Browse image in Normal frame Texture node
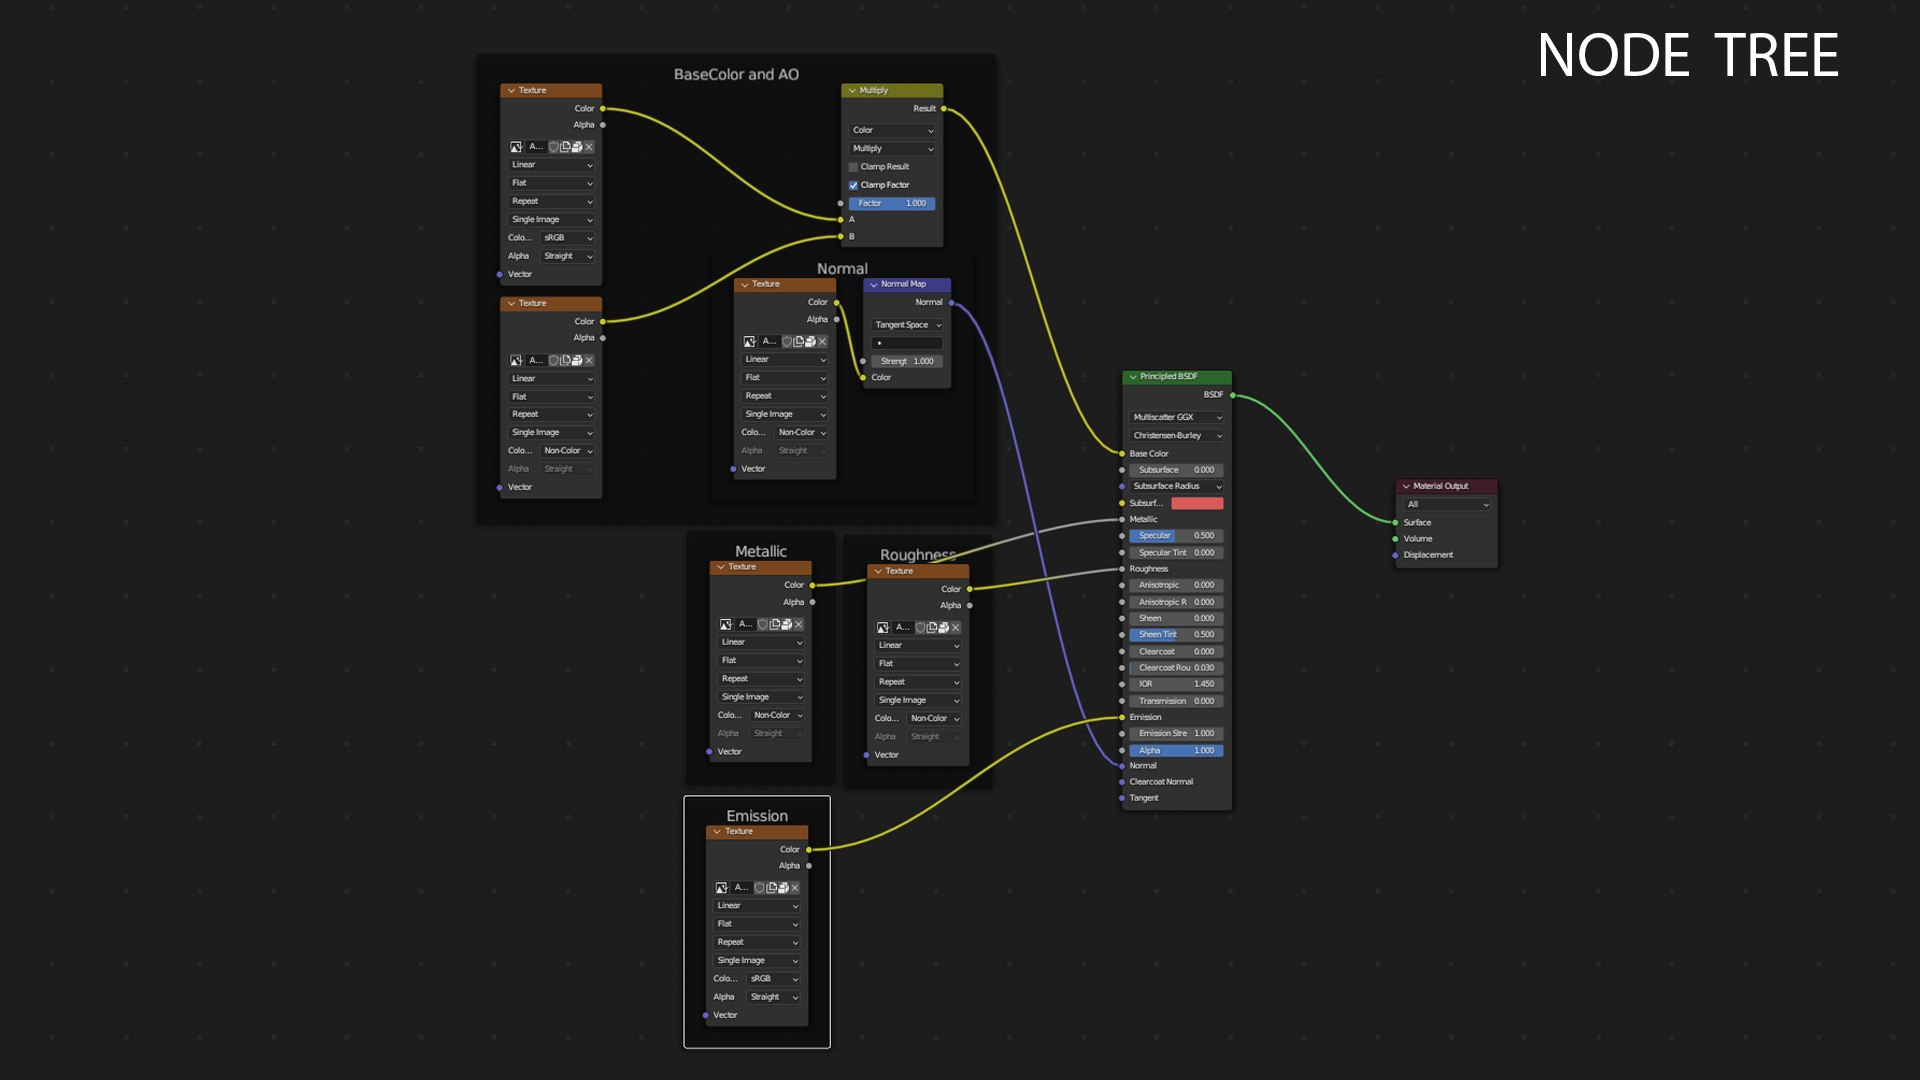The height and width of the screenshot is (1080, 1920). pos(749,342)
